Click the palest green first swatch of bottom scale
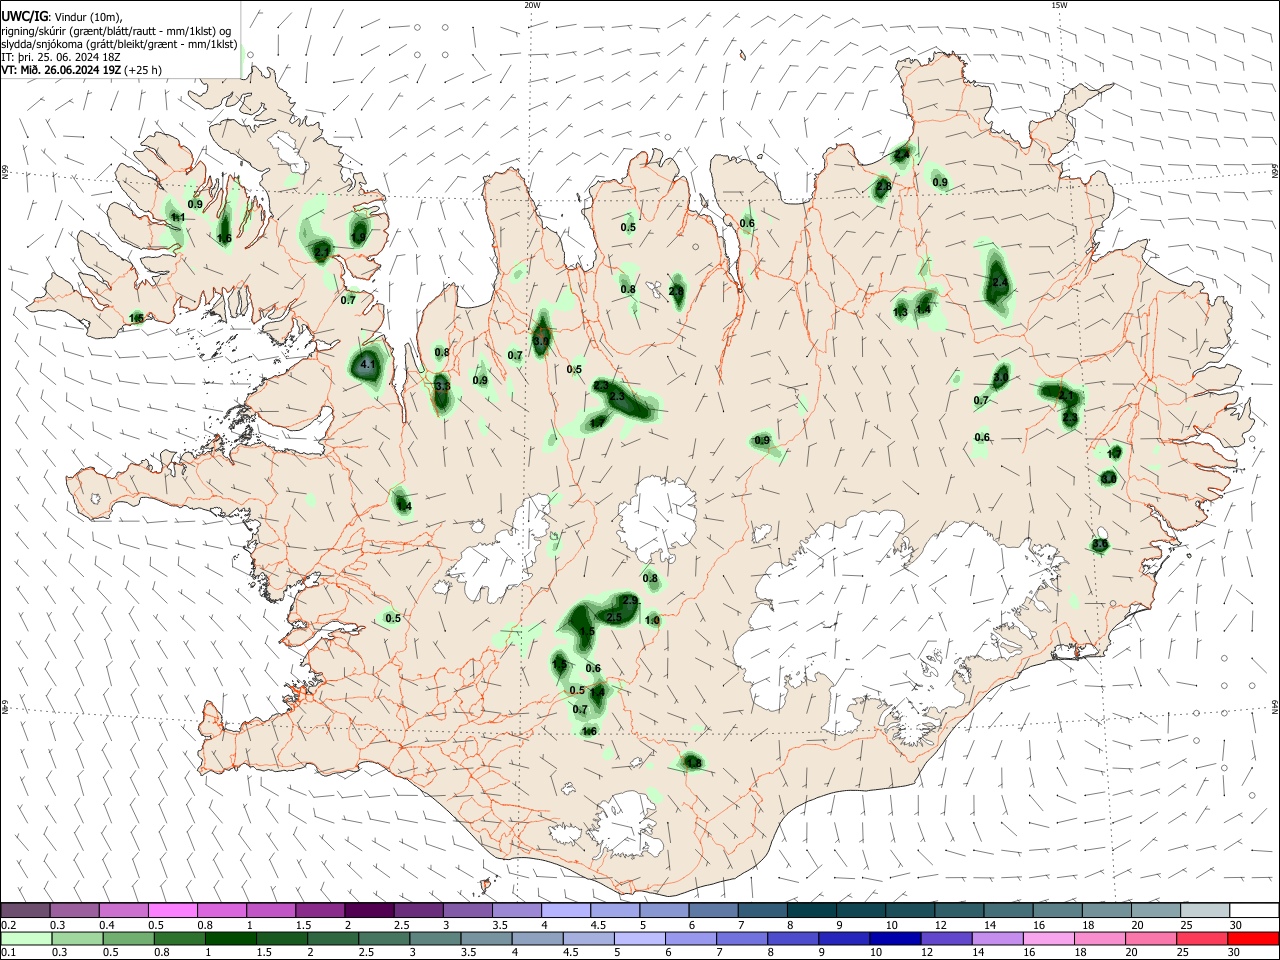The width and height of the screenshot is (1280, 960). tap(25, 938)
